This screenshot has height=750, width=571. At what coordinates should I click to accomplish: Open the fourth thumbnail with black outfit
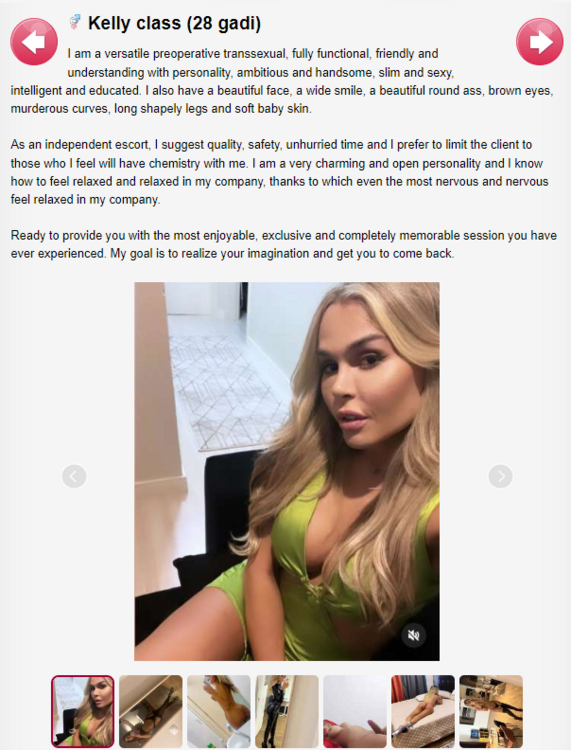coord(287,711)
